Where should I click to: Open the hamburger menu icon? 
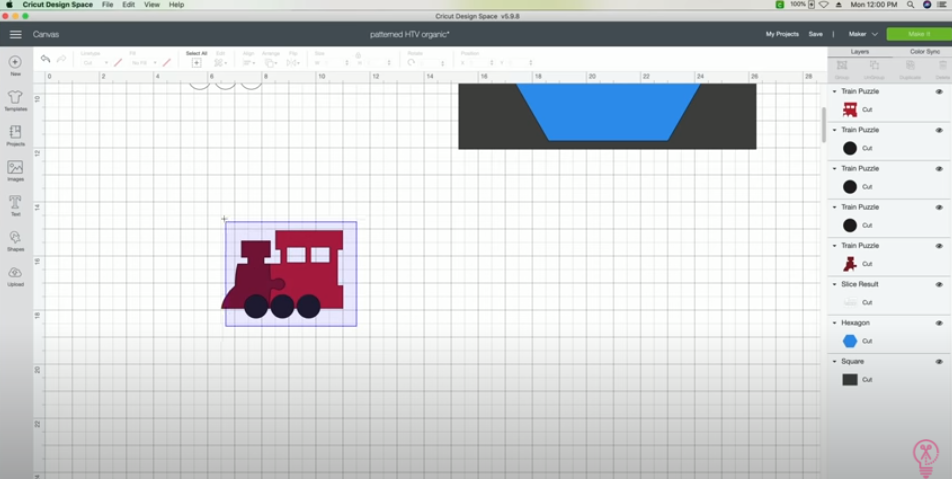[x=16, y=34]
